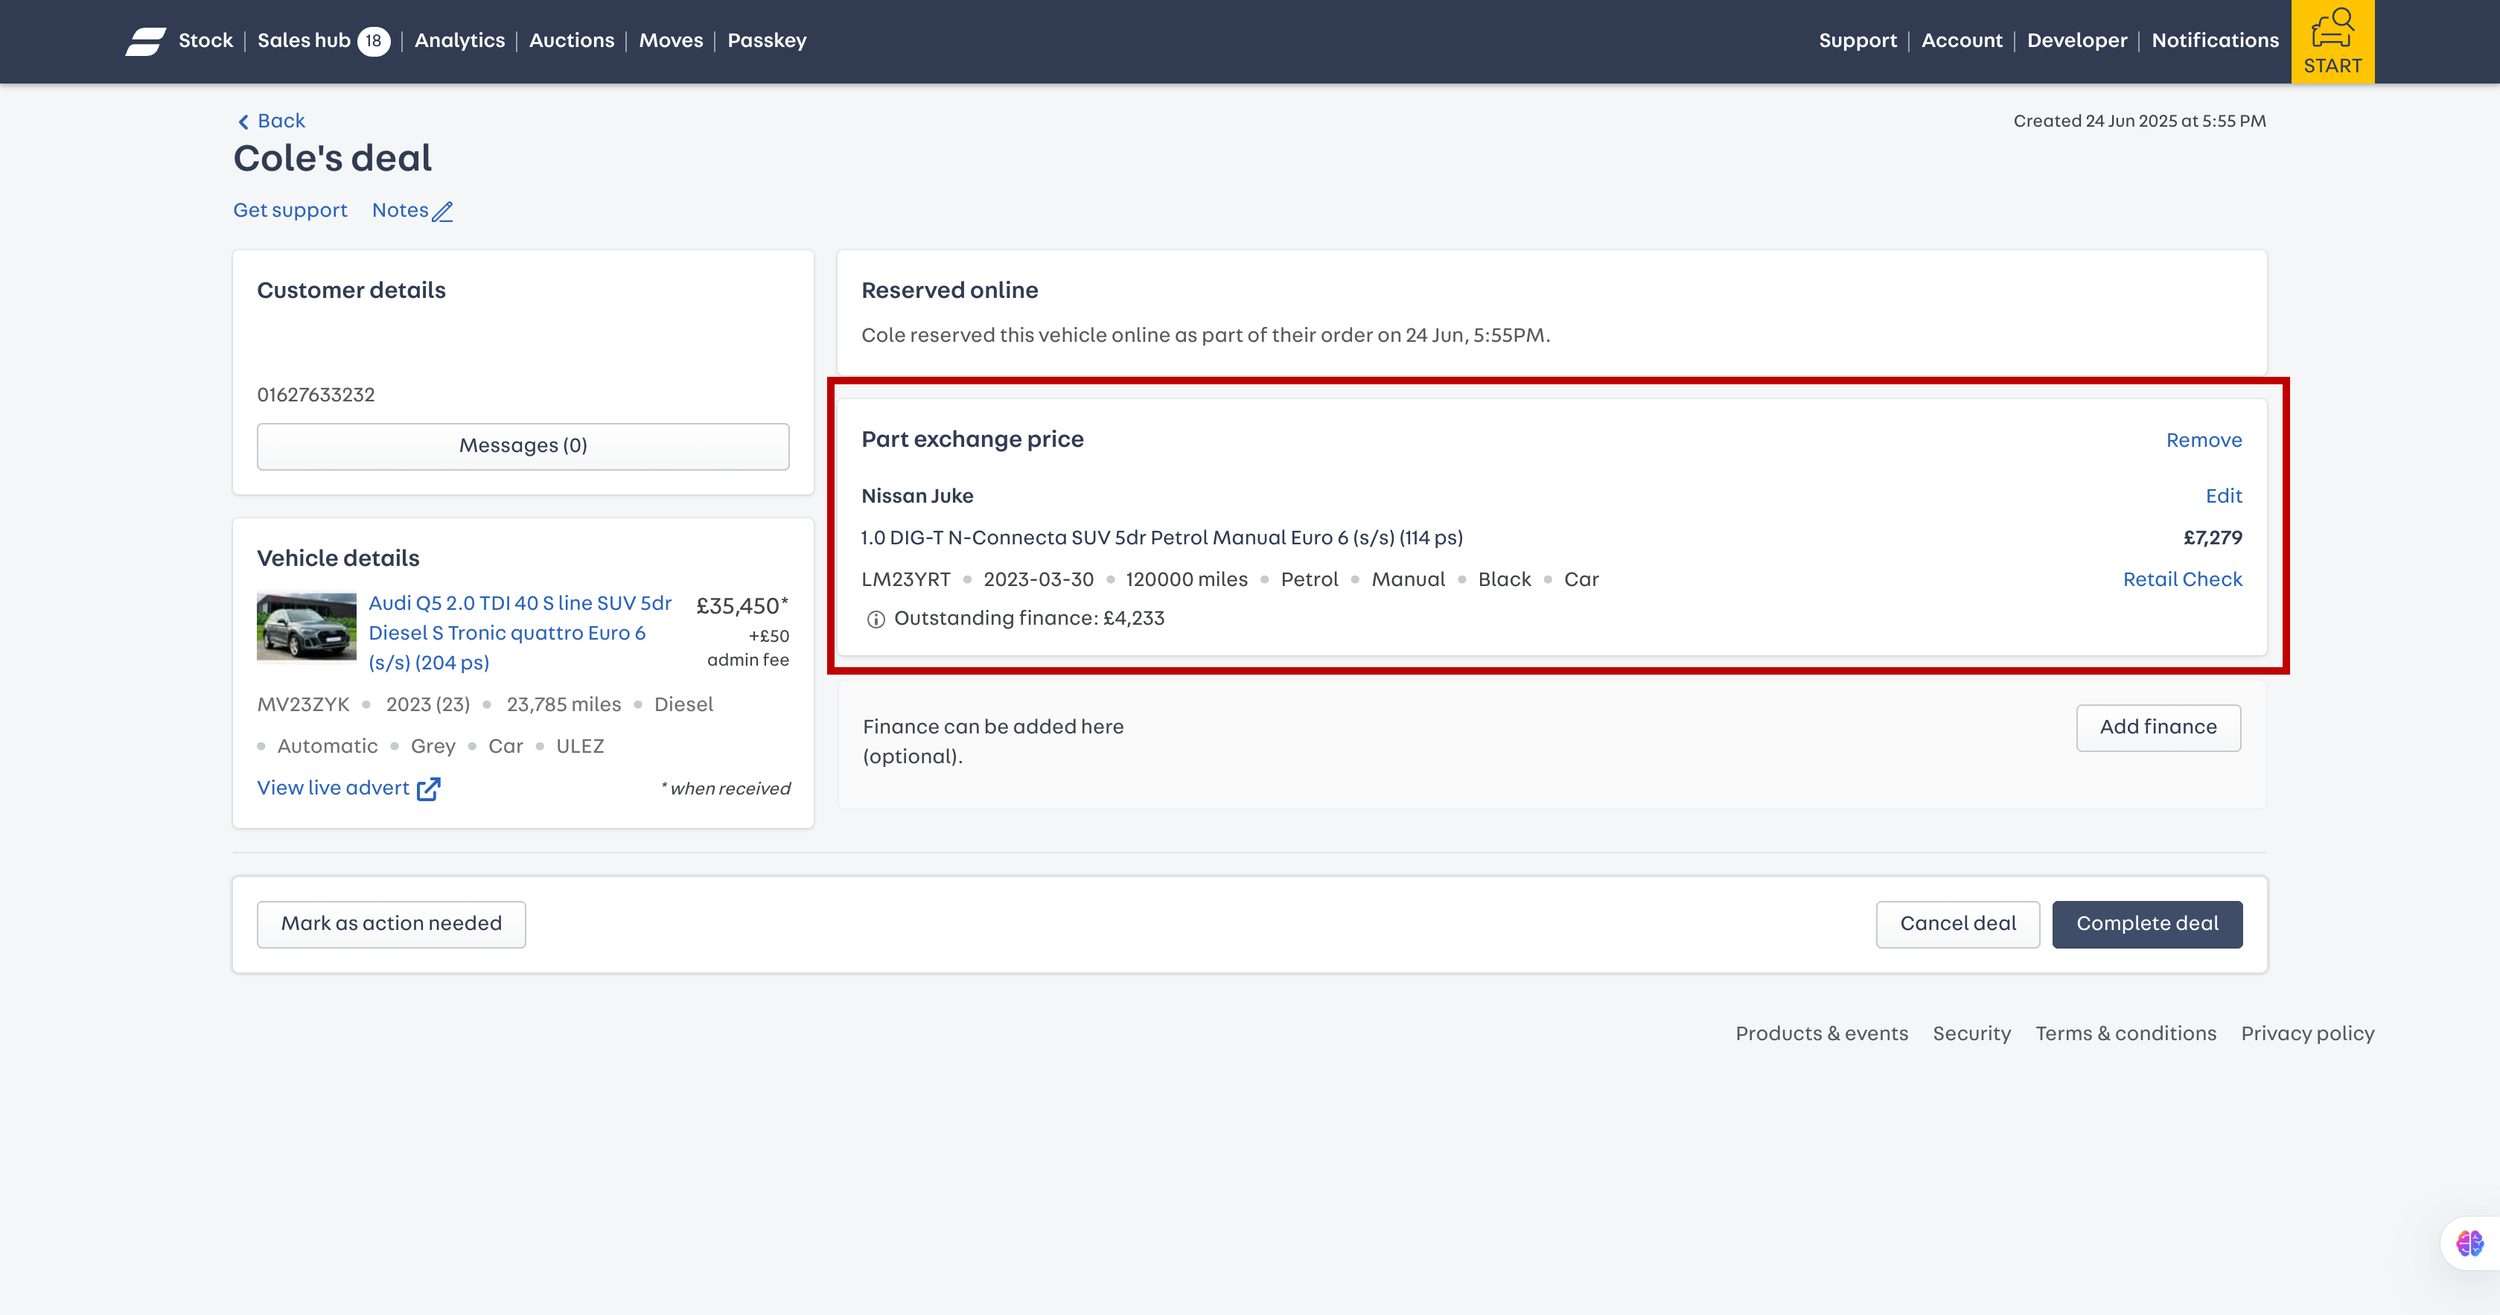Click the customer phone number 01627633232

click(x=316, y=395)
